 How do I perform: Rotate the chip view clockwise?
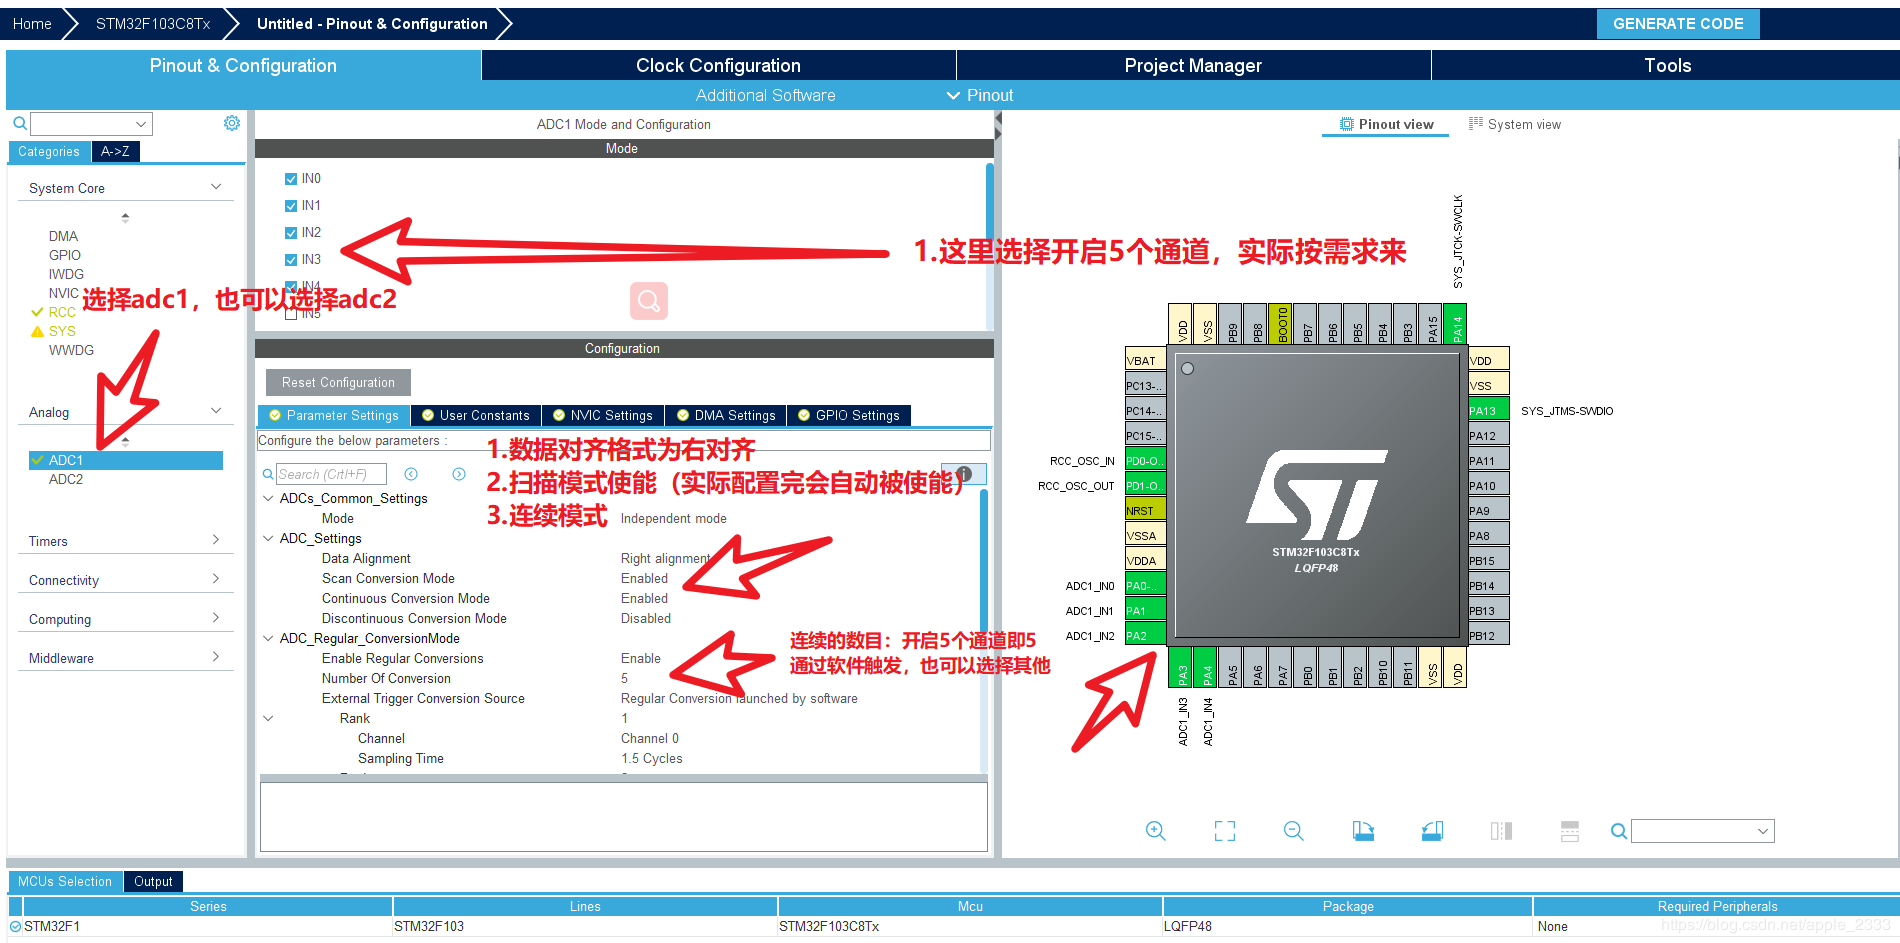1363,831
